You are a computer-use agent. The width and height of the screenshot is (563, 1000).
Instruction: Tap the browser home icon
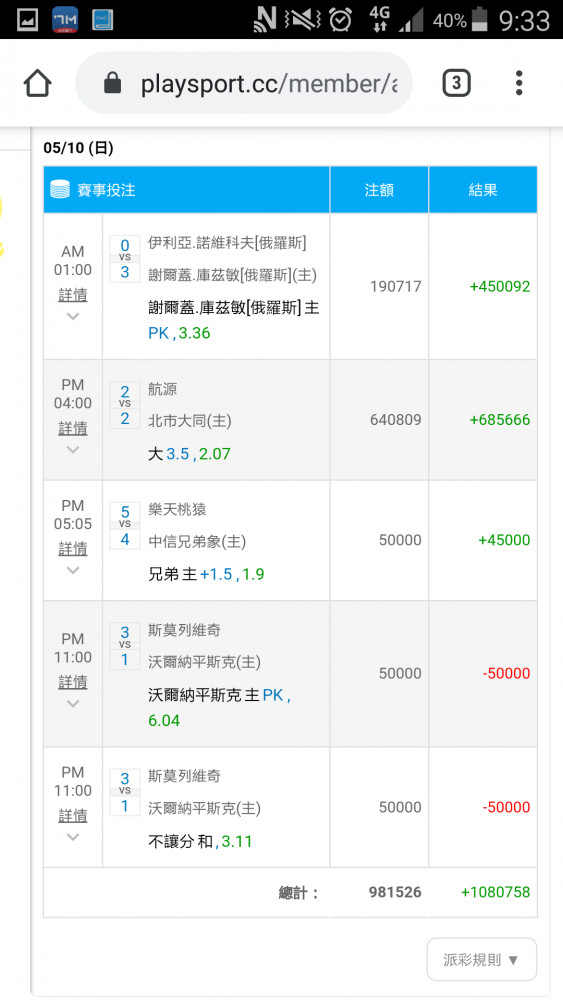pyautogui.click(x=37, y=83)
